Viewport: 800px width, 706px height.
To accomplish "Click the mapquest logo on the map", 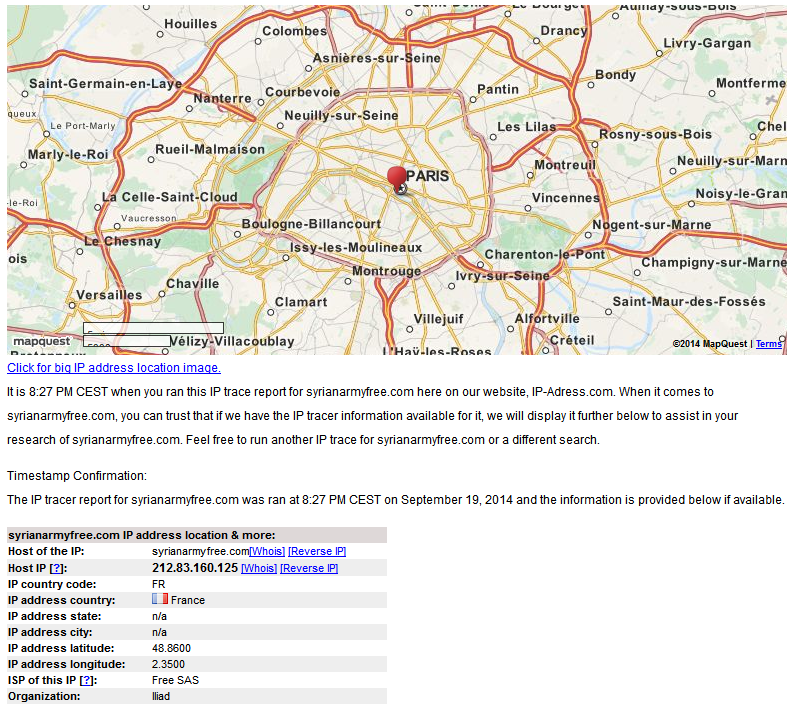I will (41, 341).
